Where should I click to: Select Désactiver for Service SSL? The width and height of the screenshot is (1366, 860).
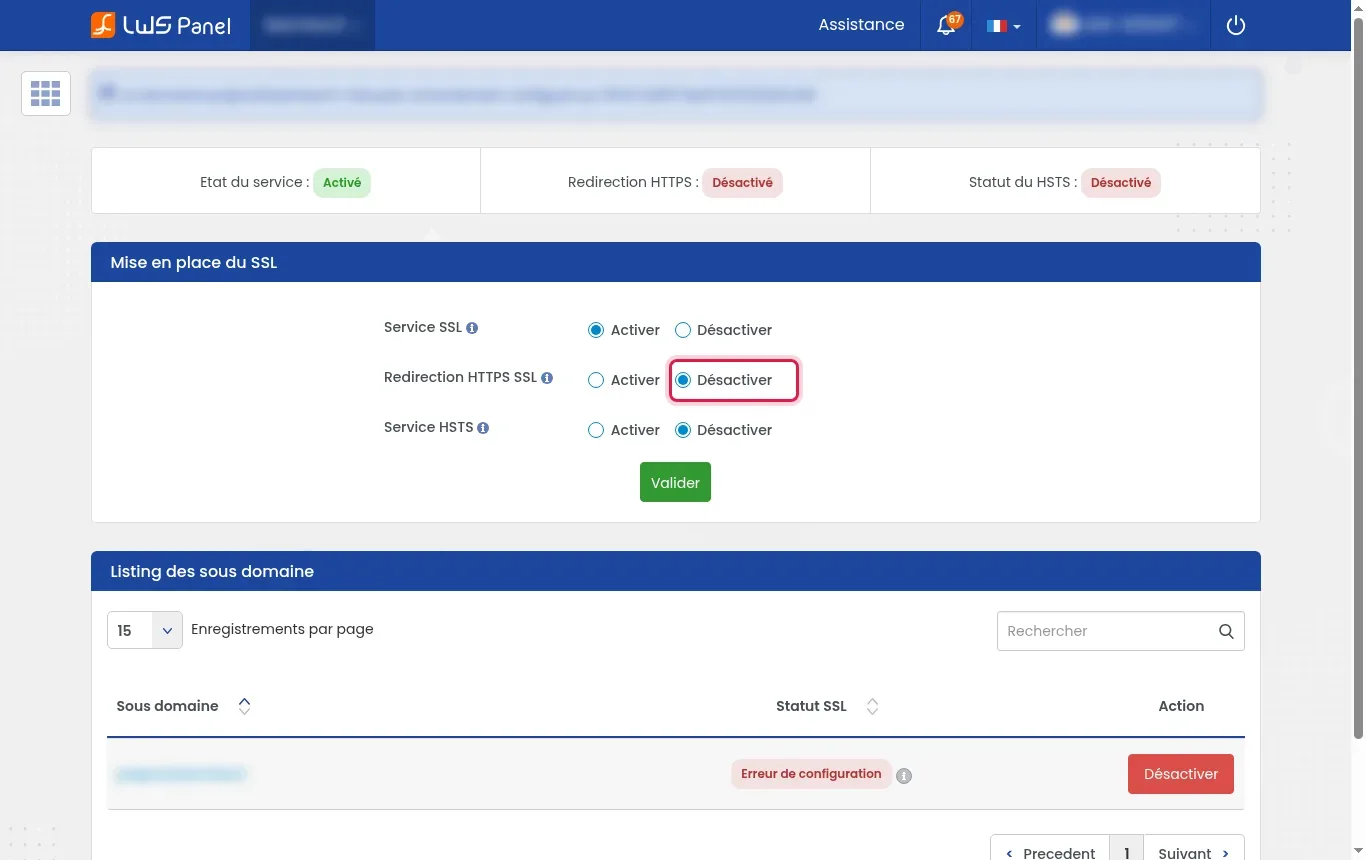point(683,330)
